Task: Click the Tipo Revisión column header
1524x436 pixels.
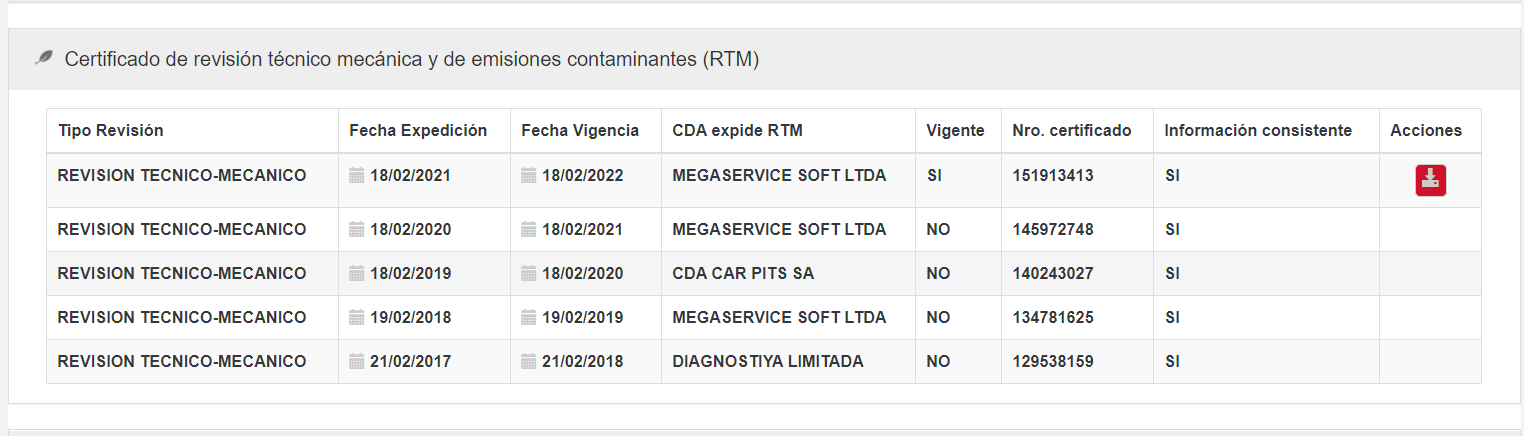Action: point(111,131)
